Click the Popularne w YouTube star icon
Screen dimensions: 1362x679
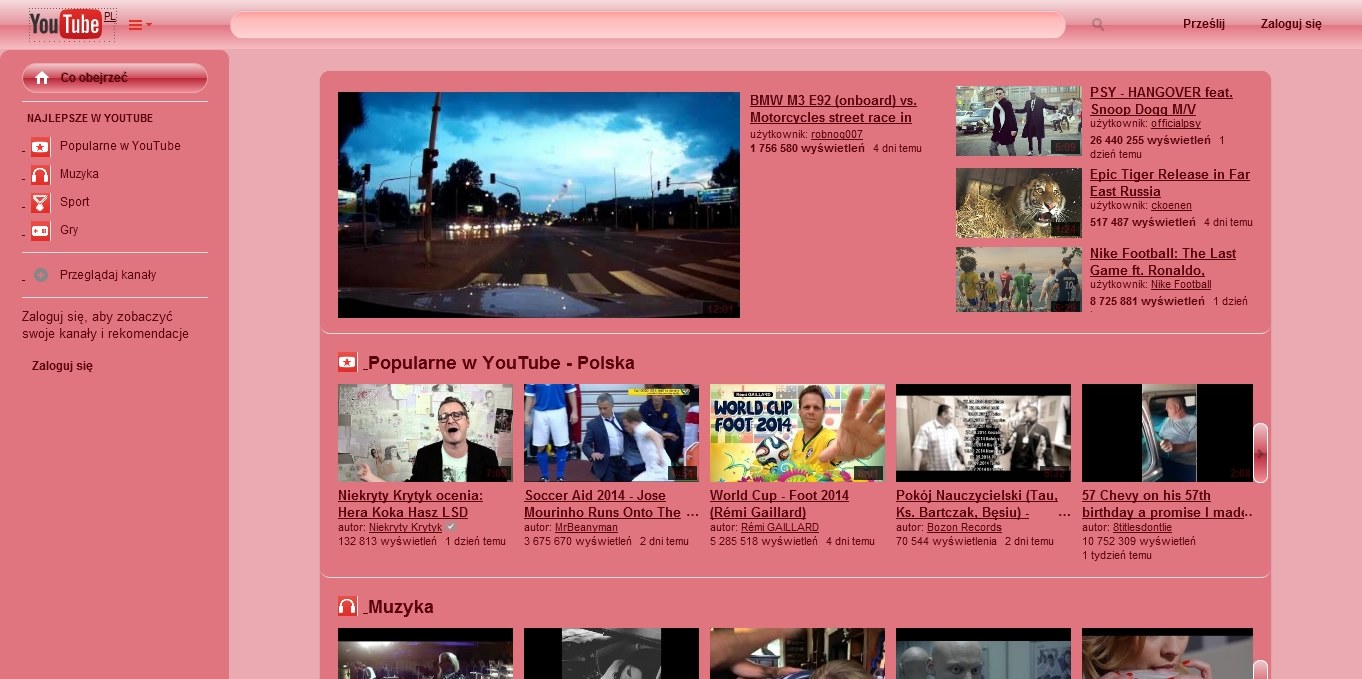coord(40,146)
